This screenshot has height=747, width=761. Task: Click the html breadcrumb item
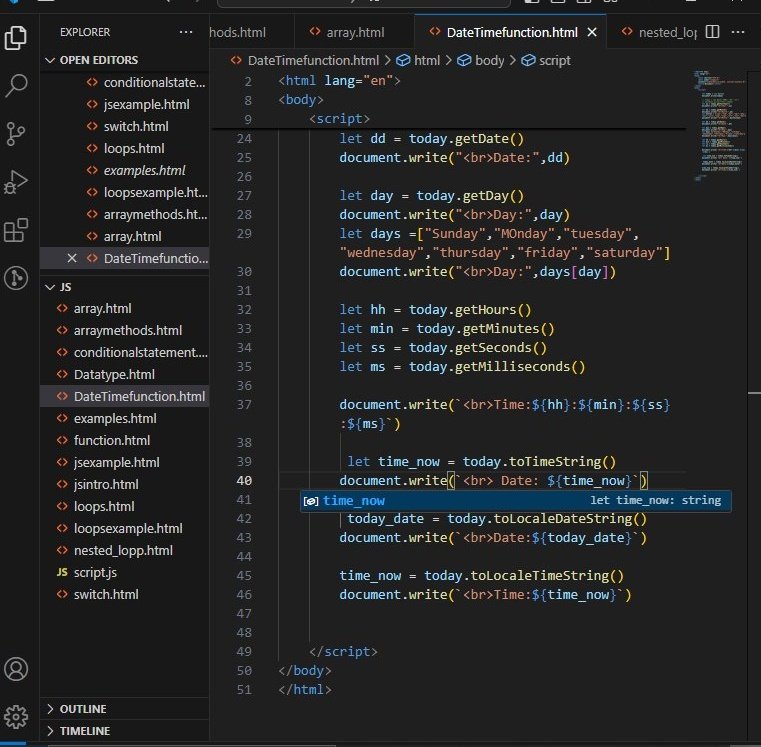[419, 61]
